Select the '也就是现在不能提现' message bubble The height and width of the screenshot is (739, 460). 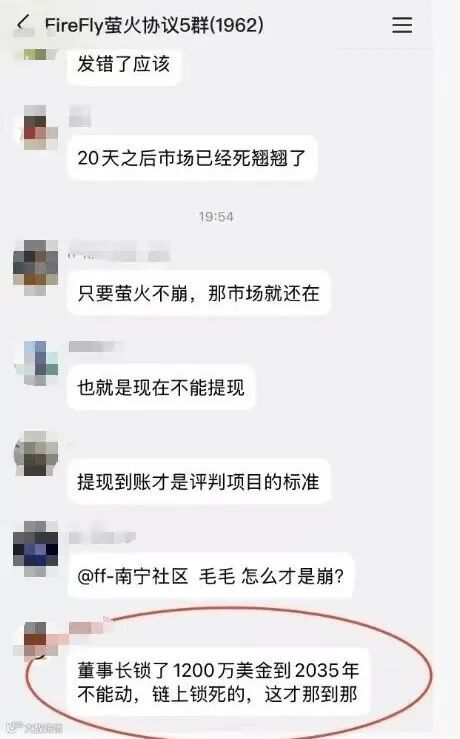point(161,387)
